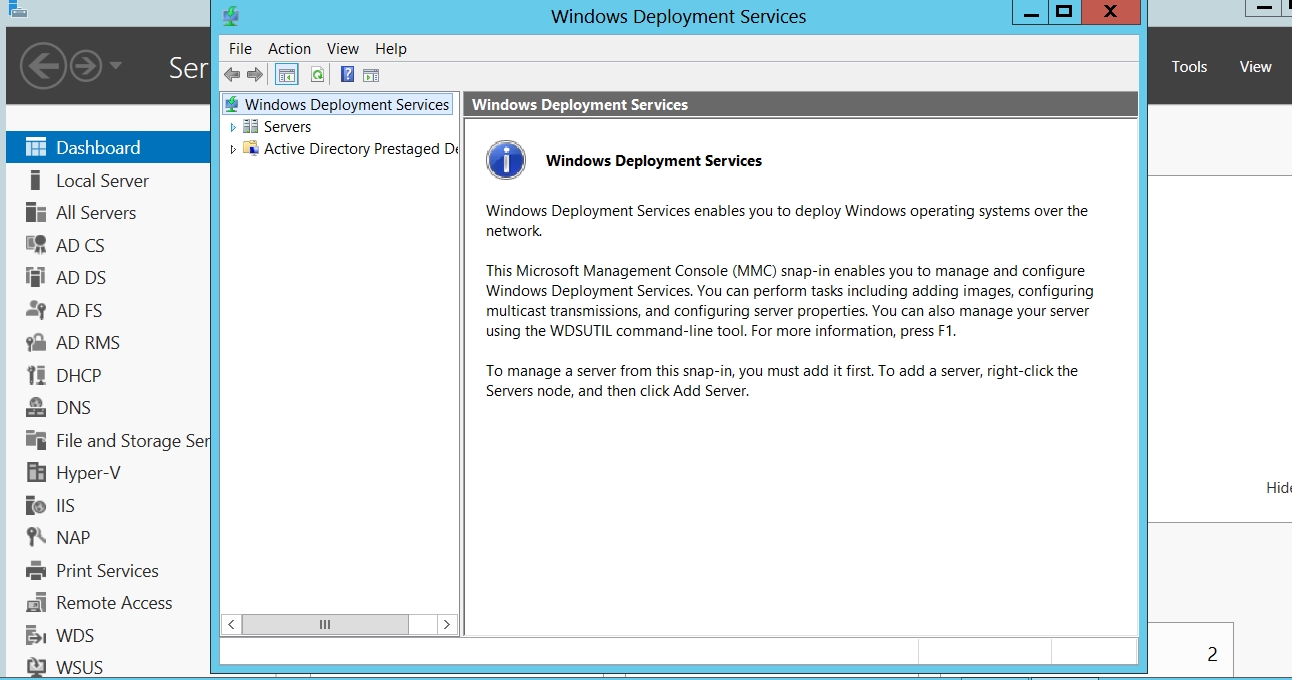Click the Back arrow in the MMC toolbar
Viewport: 1292px width, 680px height.
pos(232,75)
